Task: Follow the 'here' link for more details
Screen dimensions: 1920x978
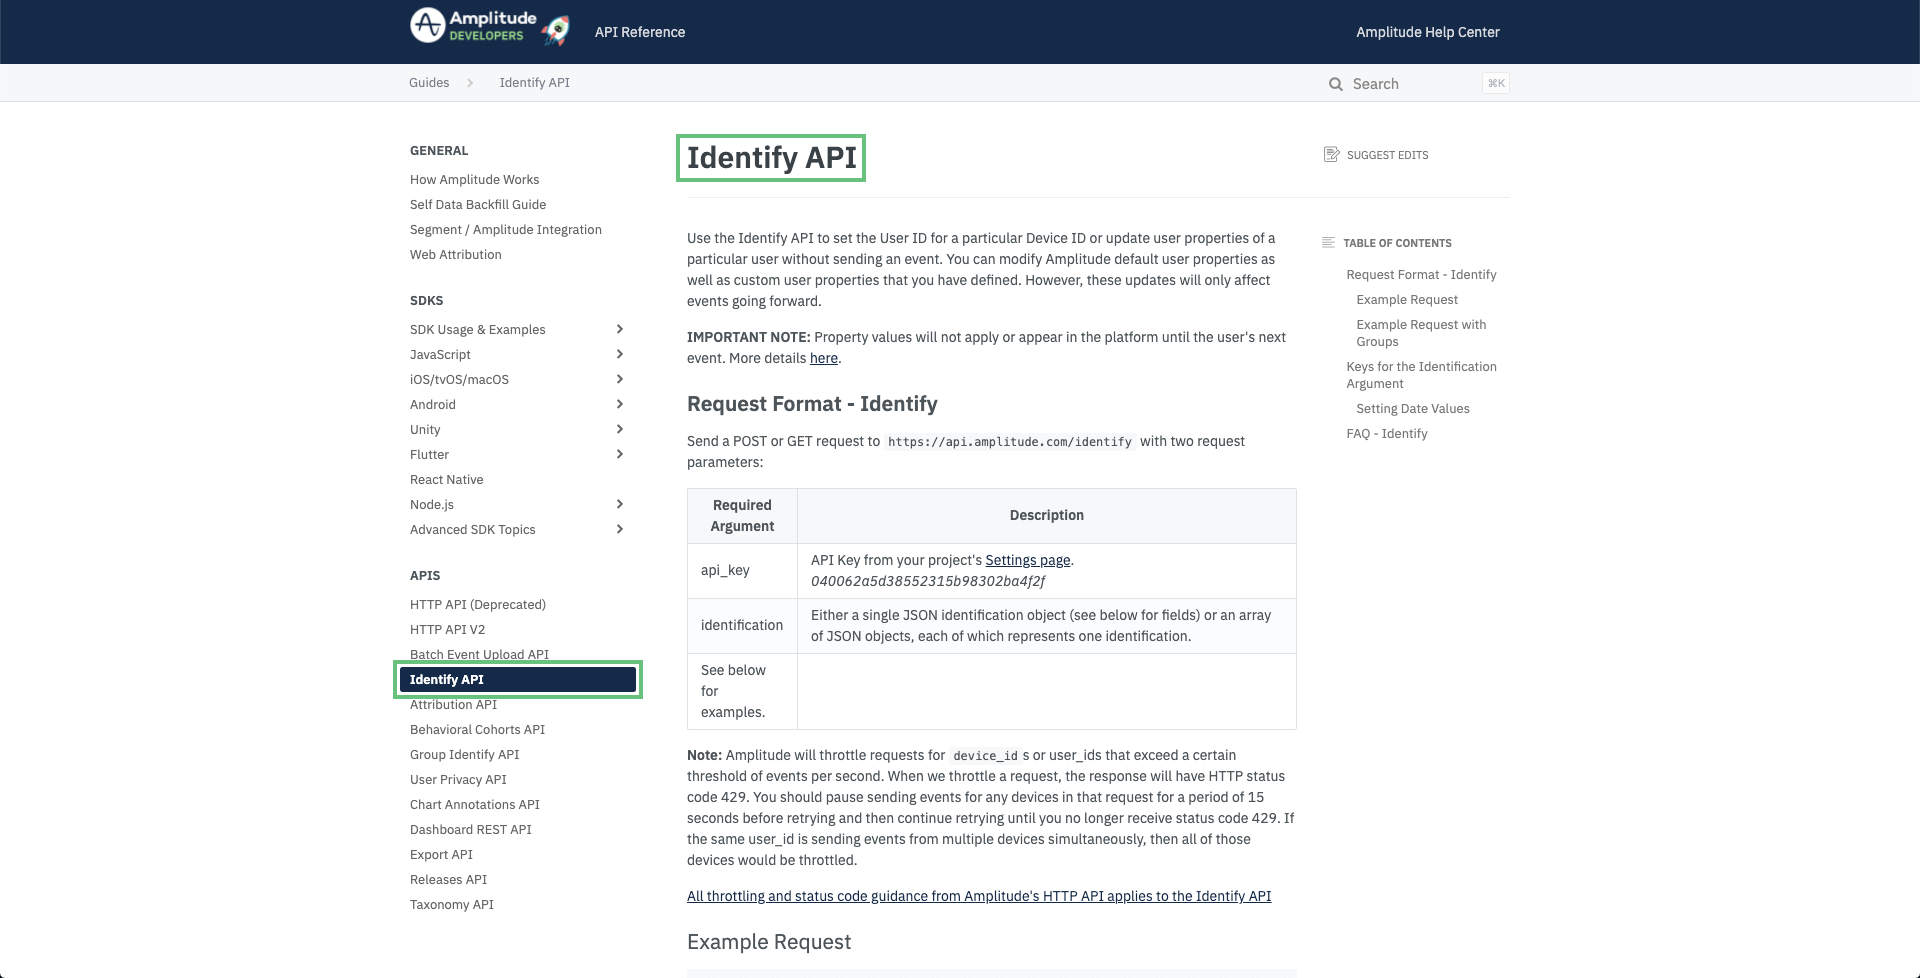Action: 824,358
